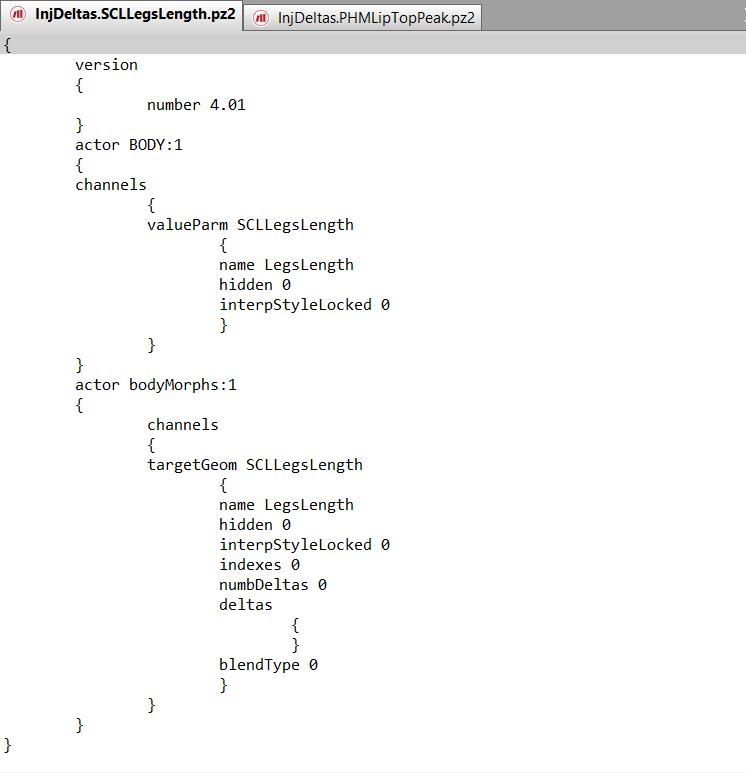Viewport: 746px width, 773px height.
Task: Click the 'actor bodyMorphs:1' line
Action: [156, 385]
